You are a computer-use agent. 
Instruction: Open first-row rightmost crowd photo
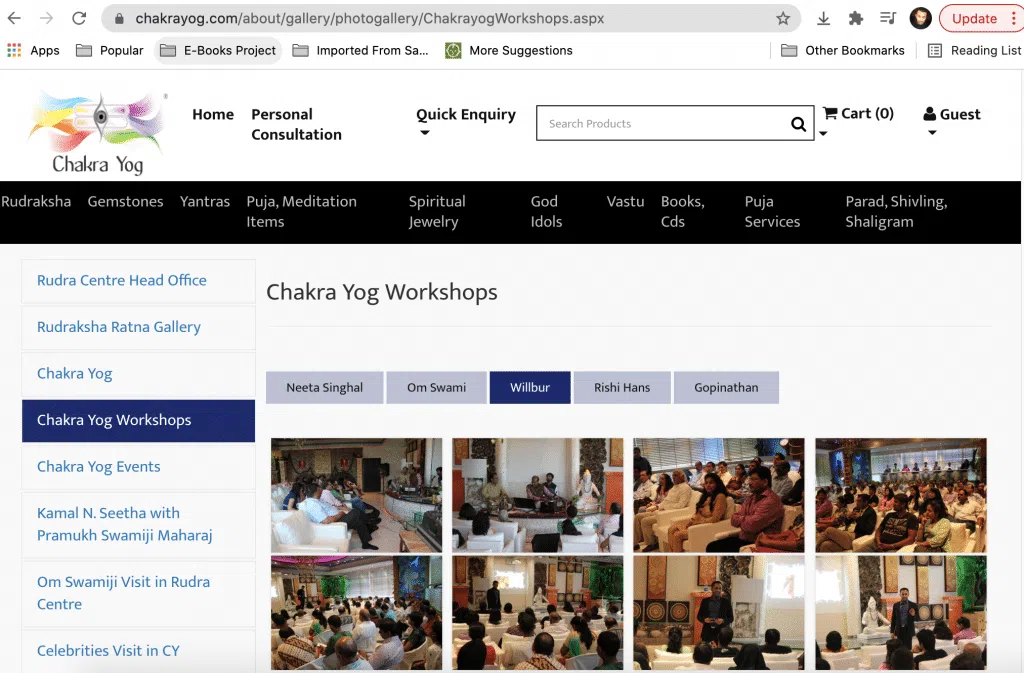tap(901, 495)
